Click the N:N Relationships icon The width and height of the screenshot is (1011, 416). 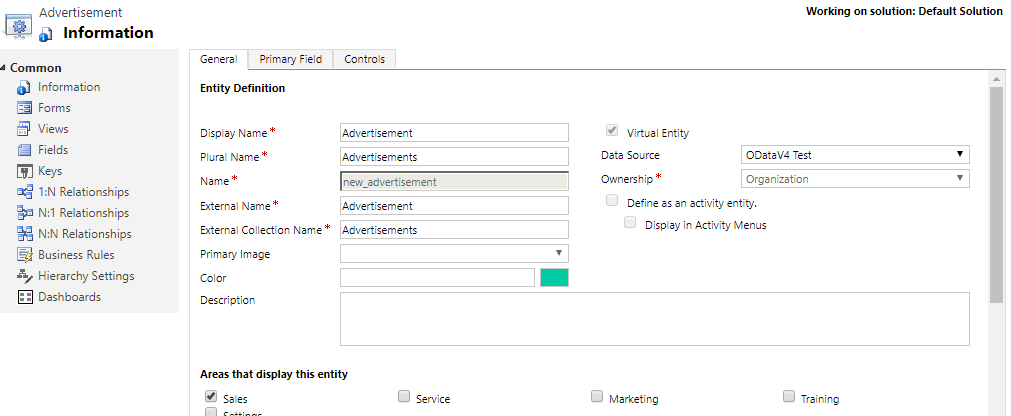[25, 234]
